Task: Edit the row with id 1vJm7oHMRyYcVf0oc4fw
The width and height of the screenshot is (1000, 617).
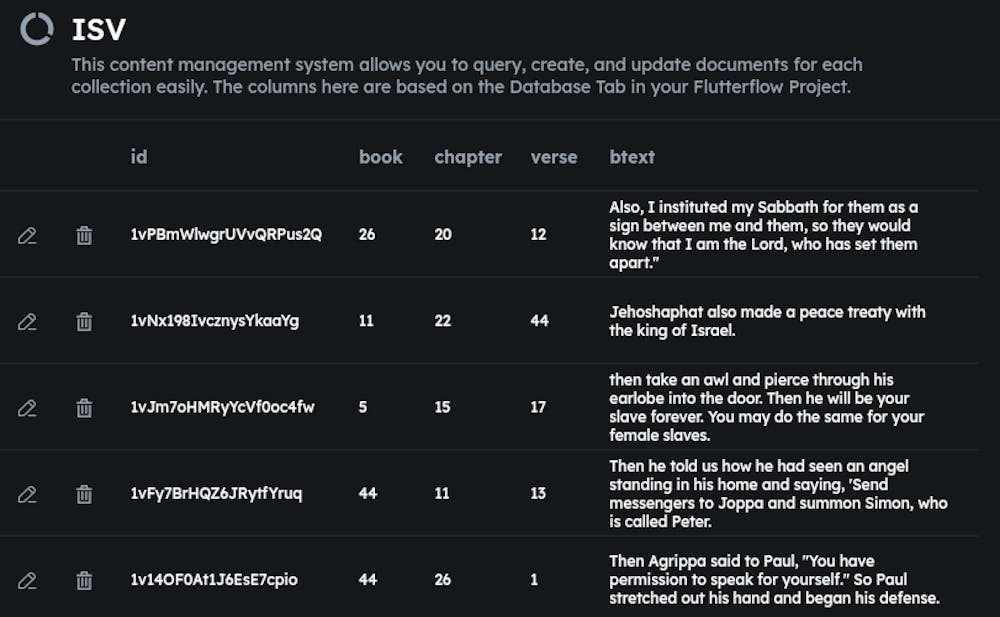Action: tap(27, 408)
